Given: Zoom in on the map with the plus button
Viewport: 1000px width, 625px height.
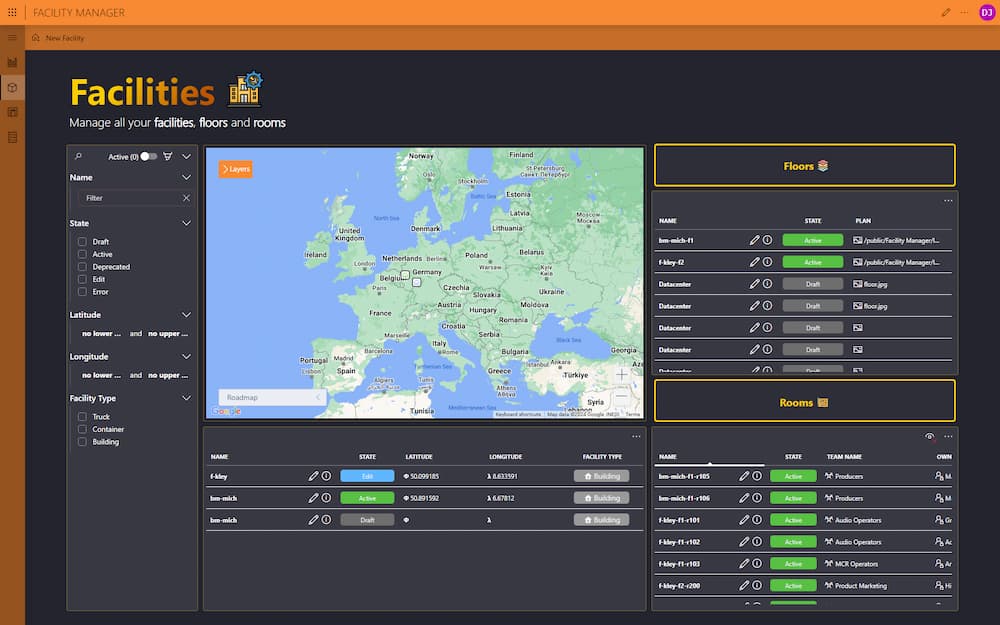Looking at the screenshot, I should (x=622, y=374).
